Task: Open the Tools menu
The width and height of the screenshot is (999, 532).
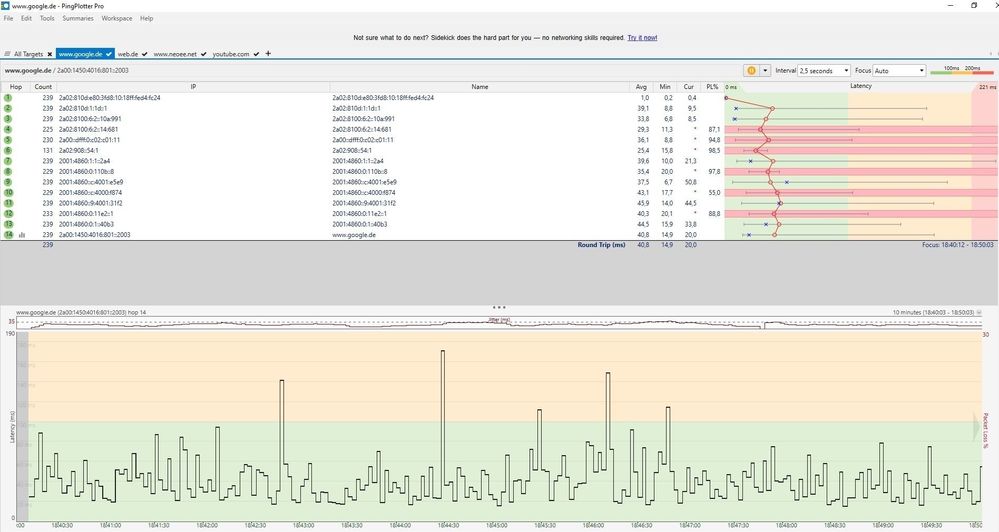Action: (x=47, y=18)
